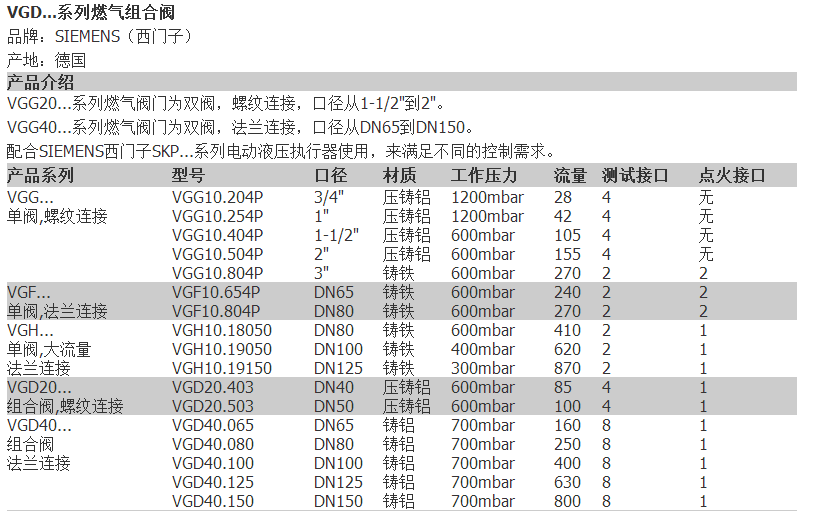The height and width of the screenshot is (511, 825).
Task: Click the brand line SIEMENS（西门子）
Action: pos(101,36)
